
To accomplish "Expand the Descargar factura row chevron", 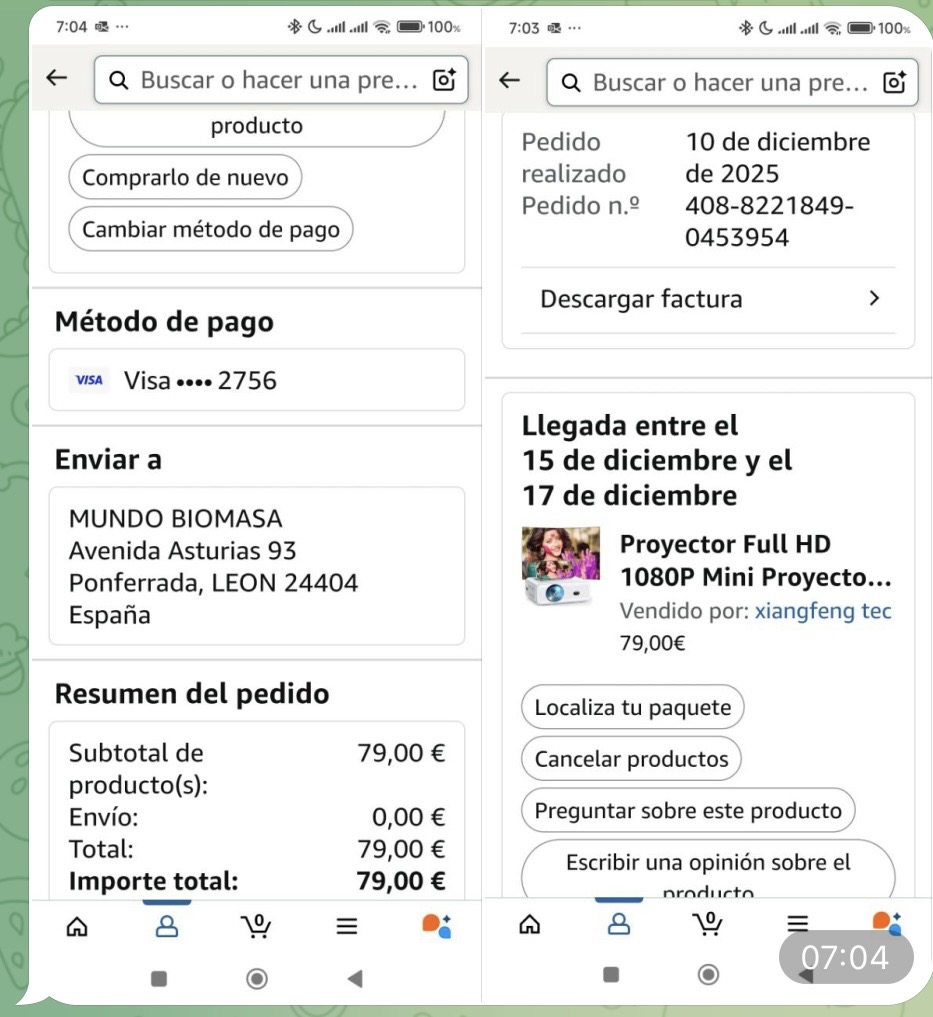I will [874, 299].
